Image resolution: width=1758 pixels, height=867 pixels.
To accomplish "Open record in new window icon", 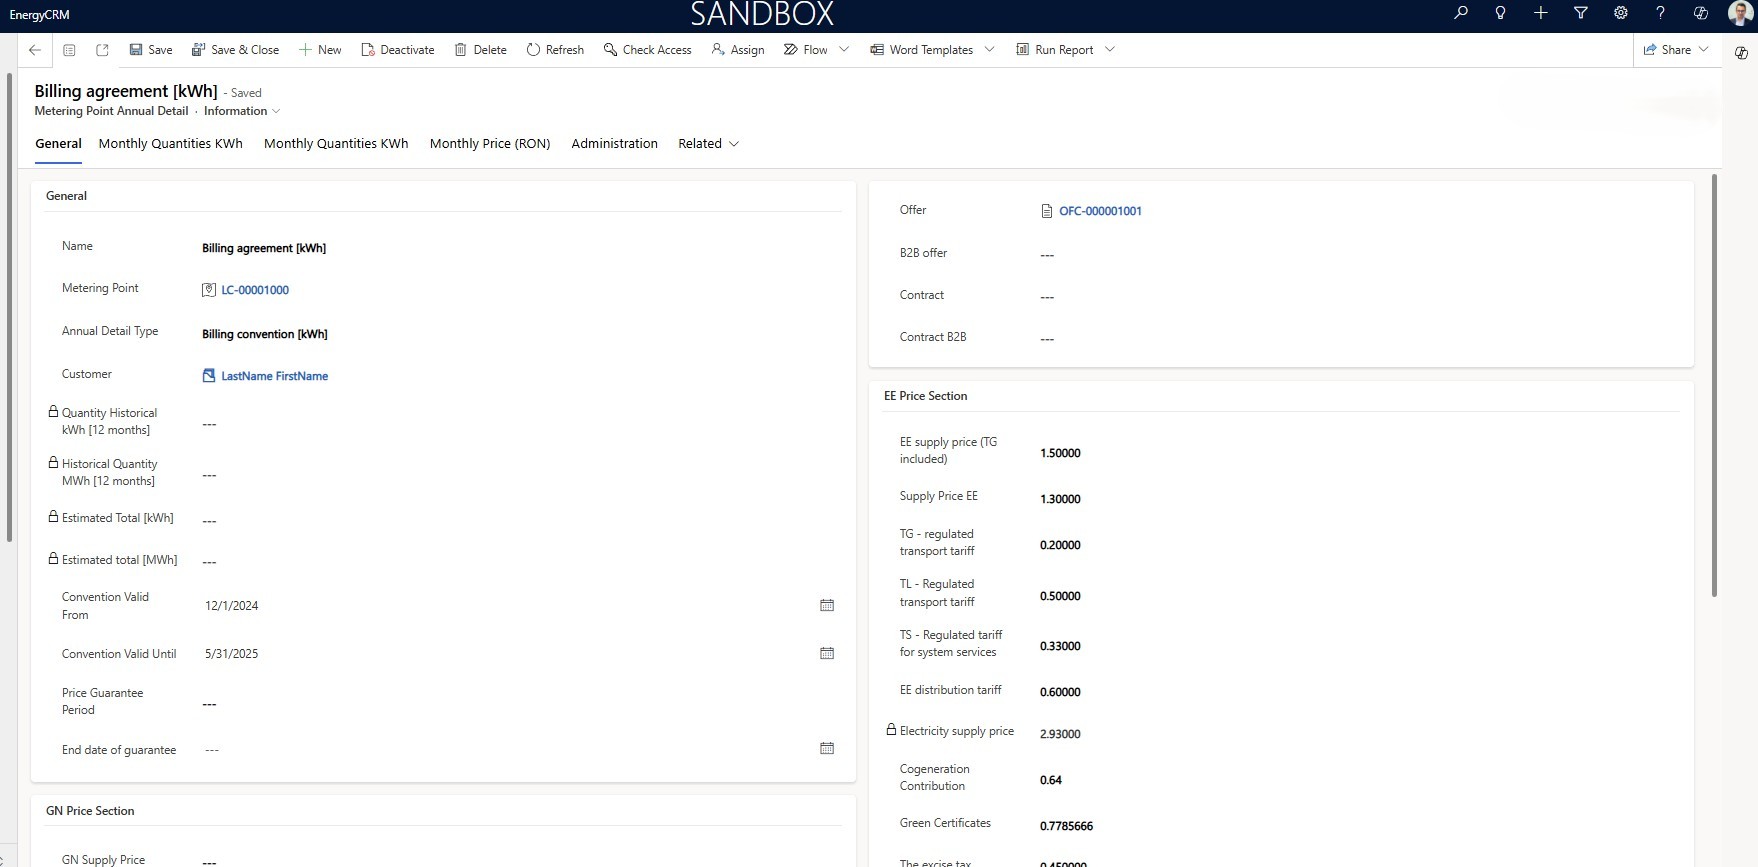I will coord(102,50).
